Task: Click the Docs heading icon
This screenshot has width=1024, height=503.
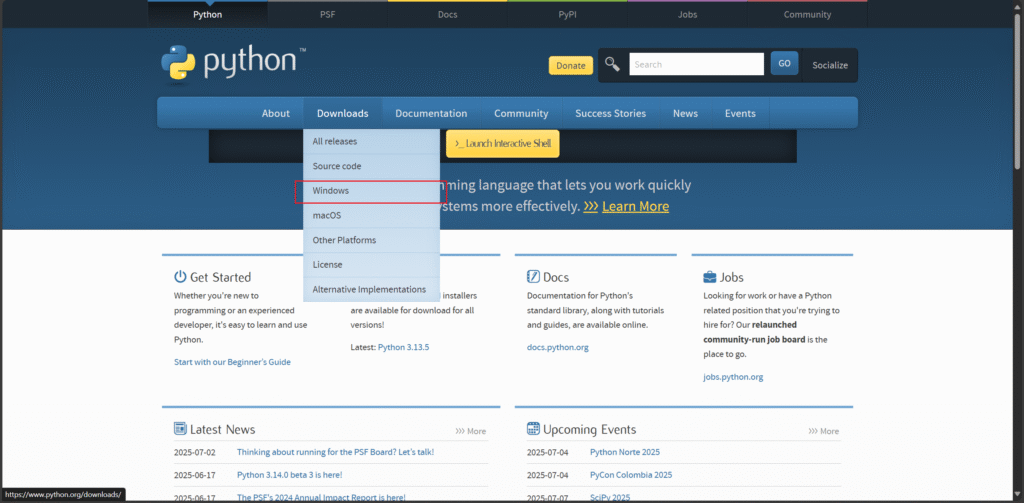Action: point(533,276)
